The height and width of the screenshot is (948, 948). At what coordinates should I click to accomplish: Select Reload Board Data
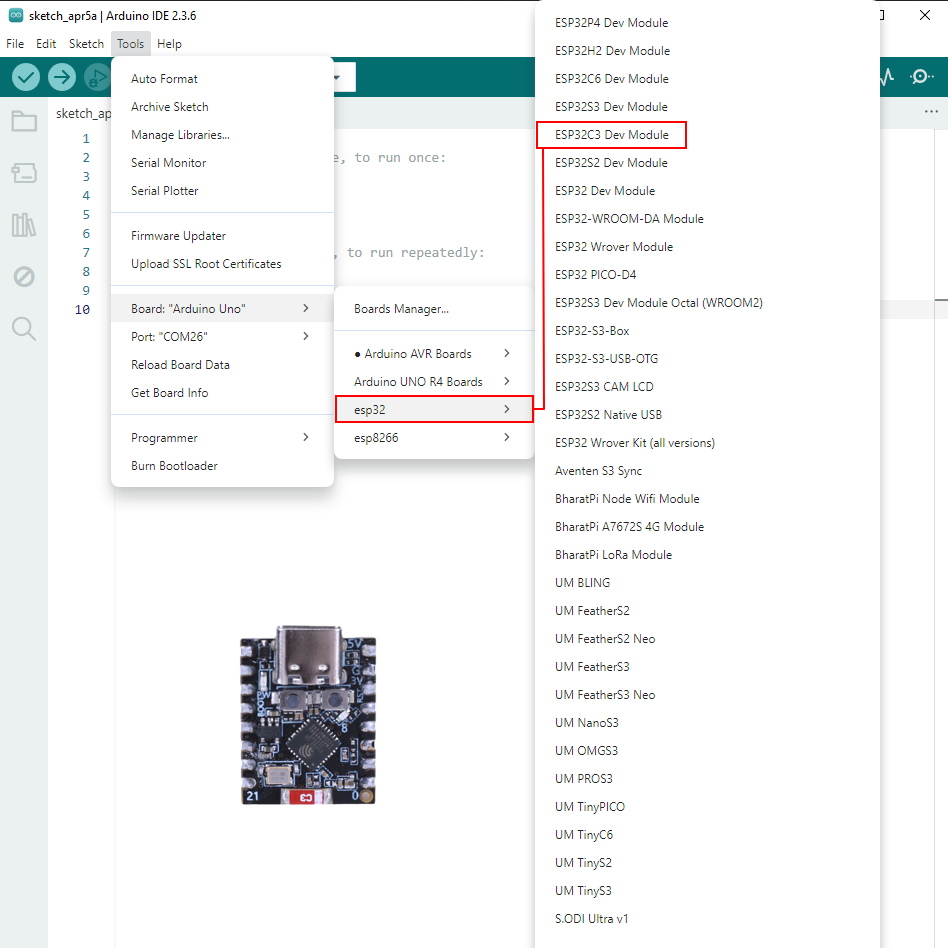pyautogui.click(x=222, y=365)
